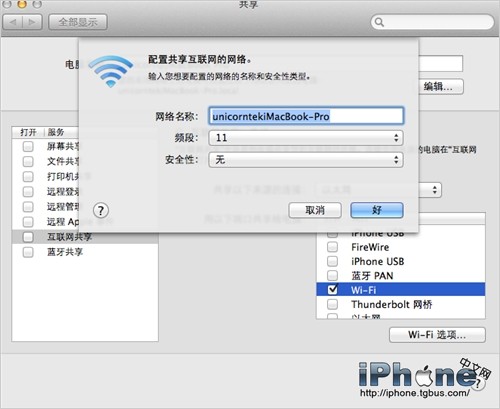
Task: Toggle the printer sharing (打印机共享) checkbox
Action: click(28, 176)
